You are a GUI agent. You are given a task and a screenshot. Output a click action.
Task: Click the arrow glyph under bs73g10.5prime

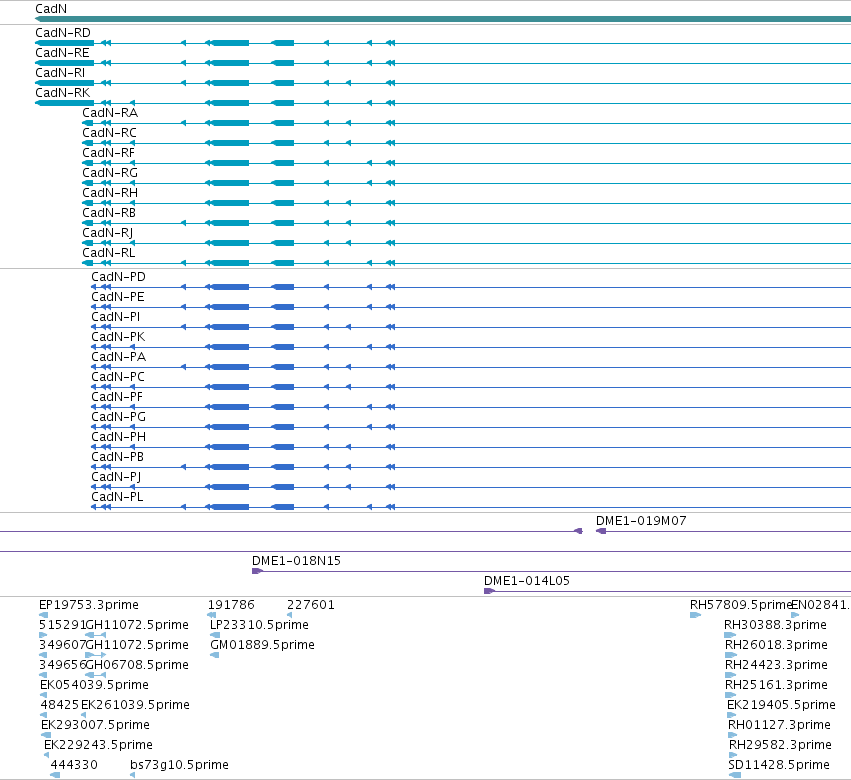[x=132, y=776]
